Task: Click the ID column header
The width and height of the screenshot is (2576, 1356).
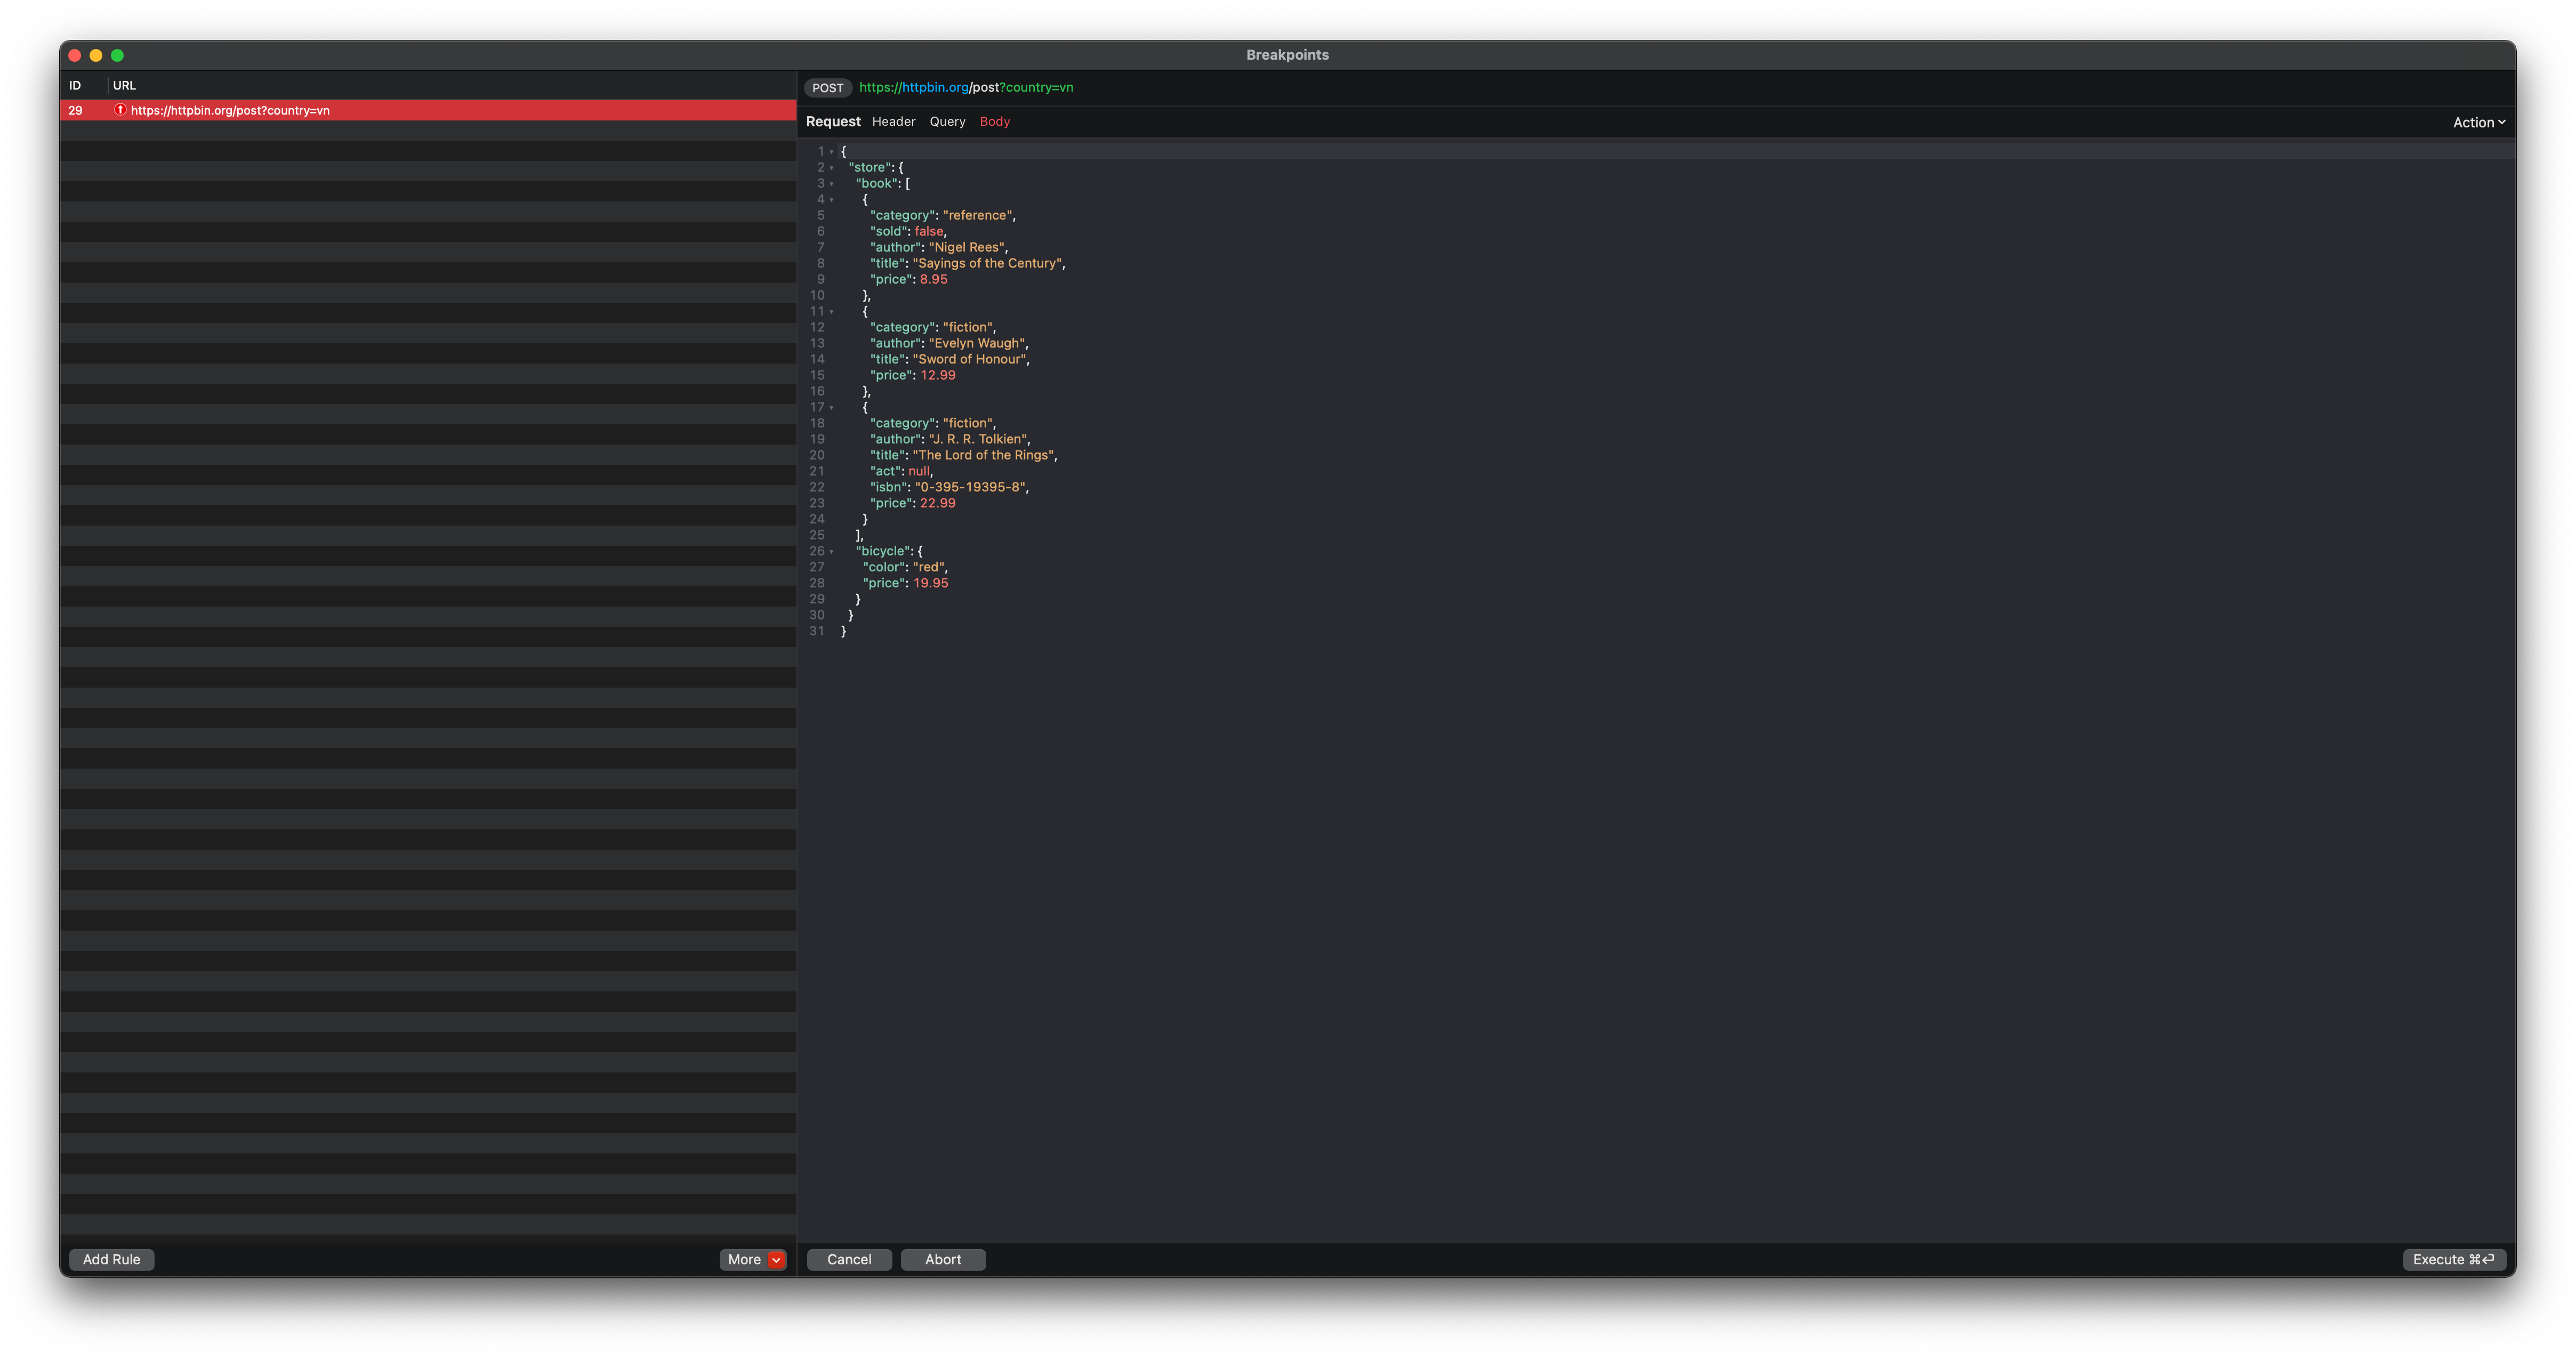Action: pyautogui.click(x=74, y=85)
